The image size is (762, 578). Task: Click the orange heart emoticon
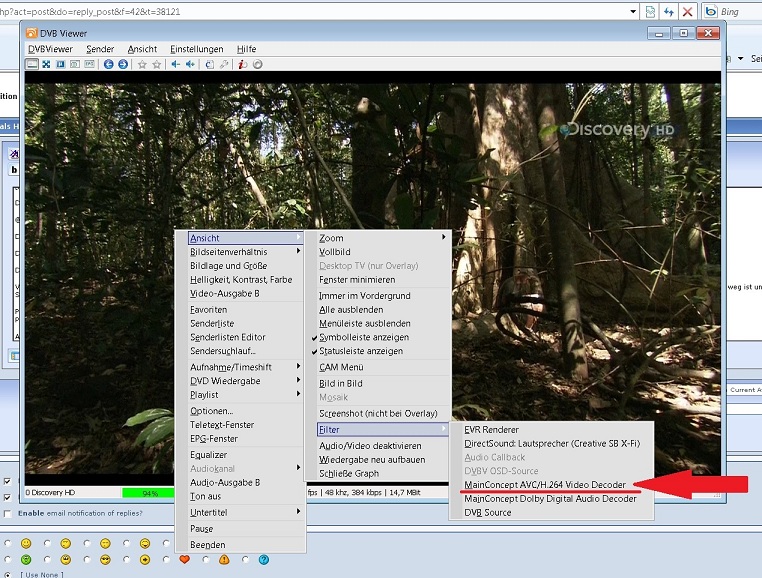coord(184,560)
